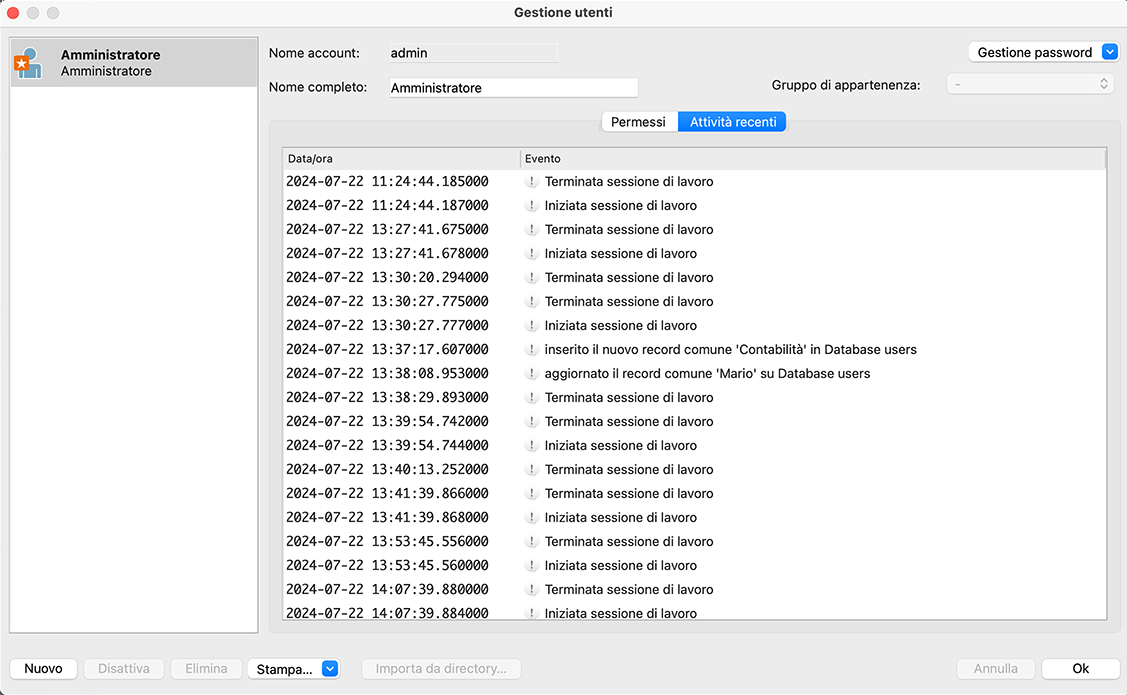This screenshot has width=1127, height=695.
Task: Select Amministratore in the user list
Action: (x=134, y=63)
